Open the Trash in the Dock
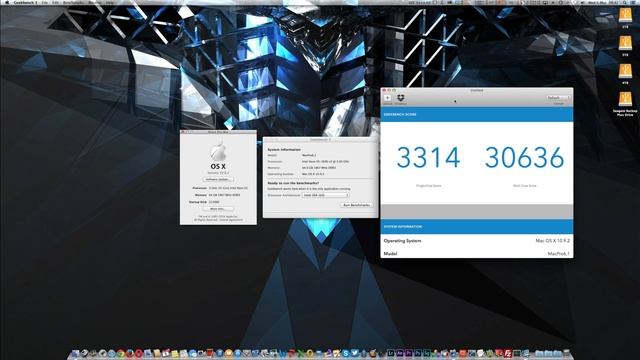Viewport: 640px width, 360px height. tap(566, 353)
